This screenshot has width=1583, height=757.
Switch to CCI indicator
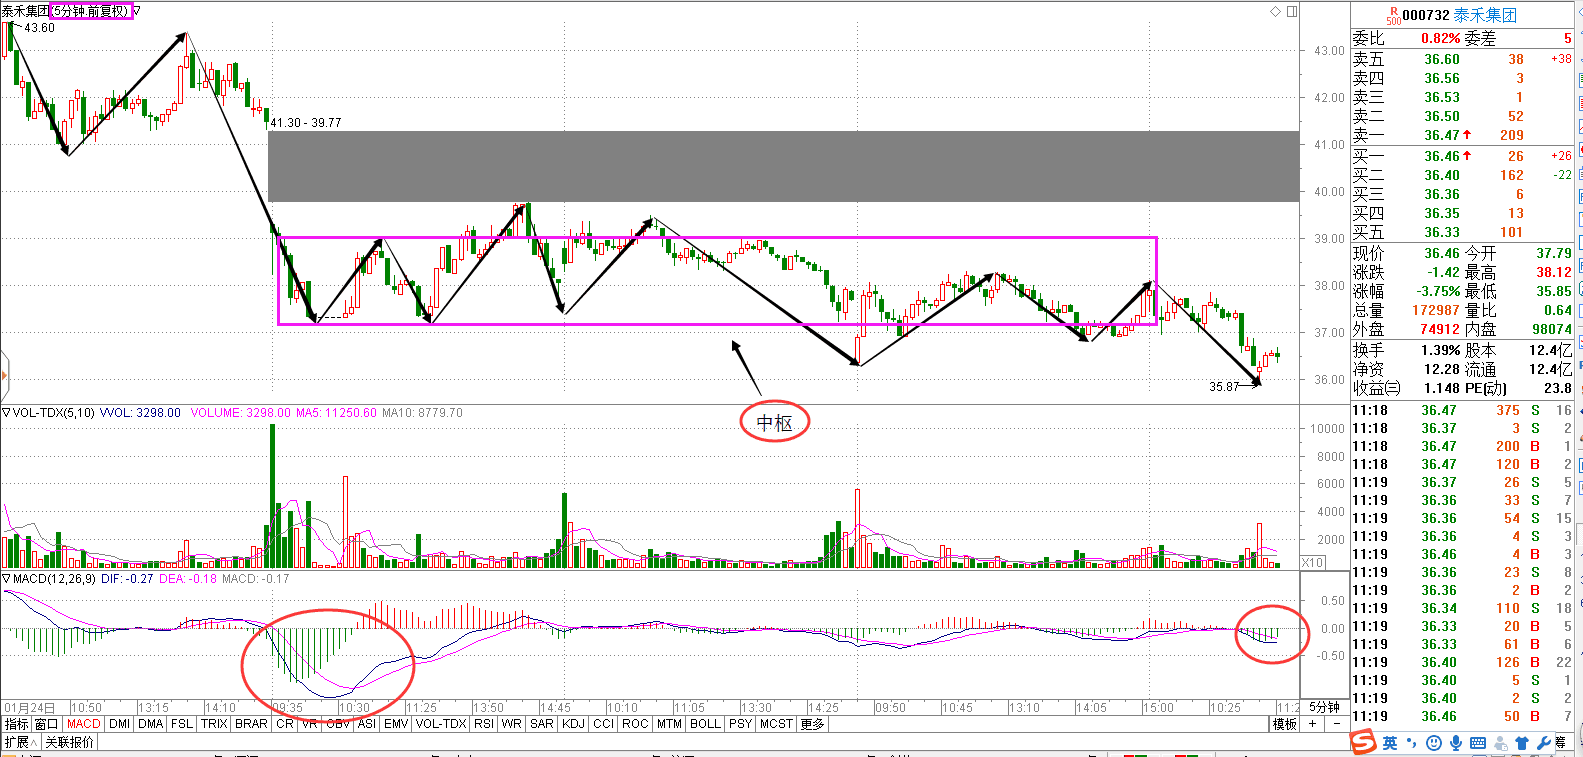click(604, 724)
